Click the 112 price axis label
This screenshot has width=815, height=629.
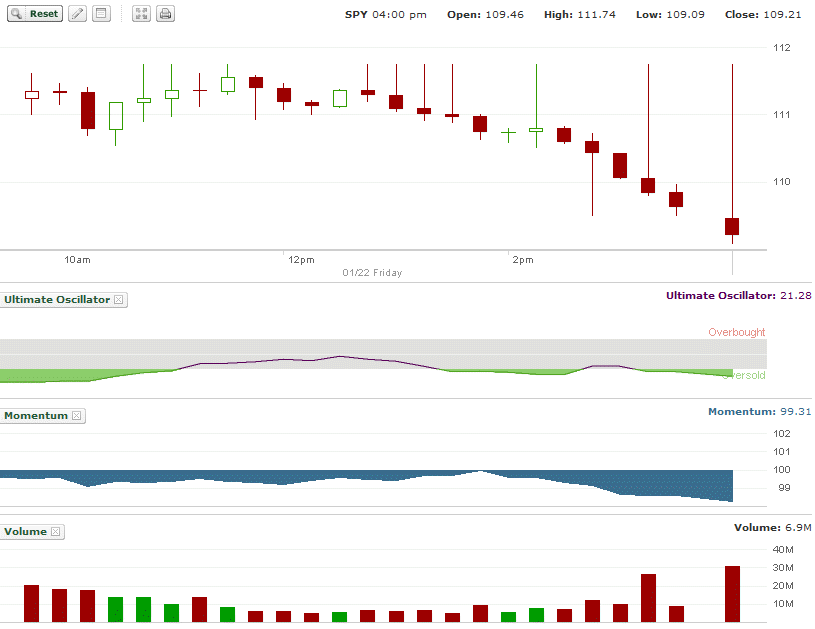pyautogui.click(x=782, y=48)
